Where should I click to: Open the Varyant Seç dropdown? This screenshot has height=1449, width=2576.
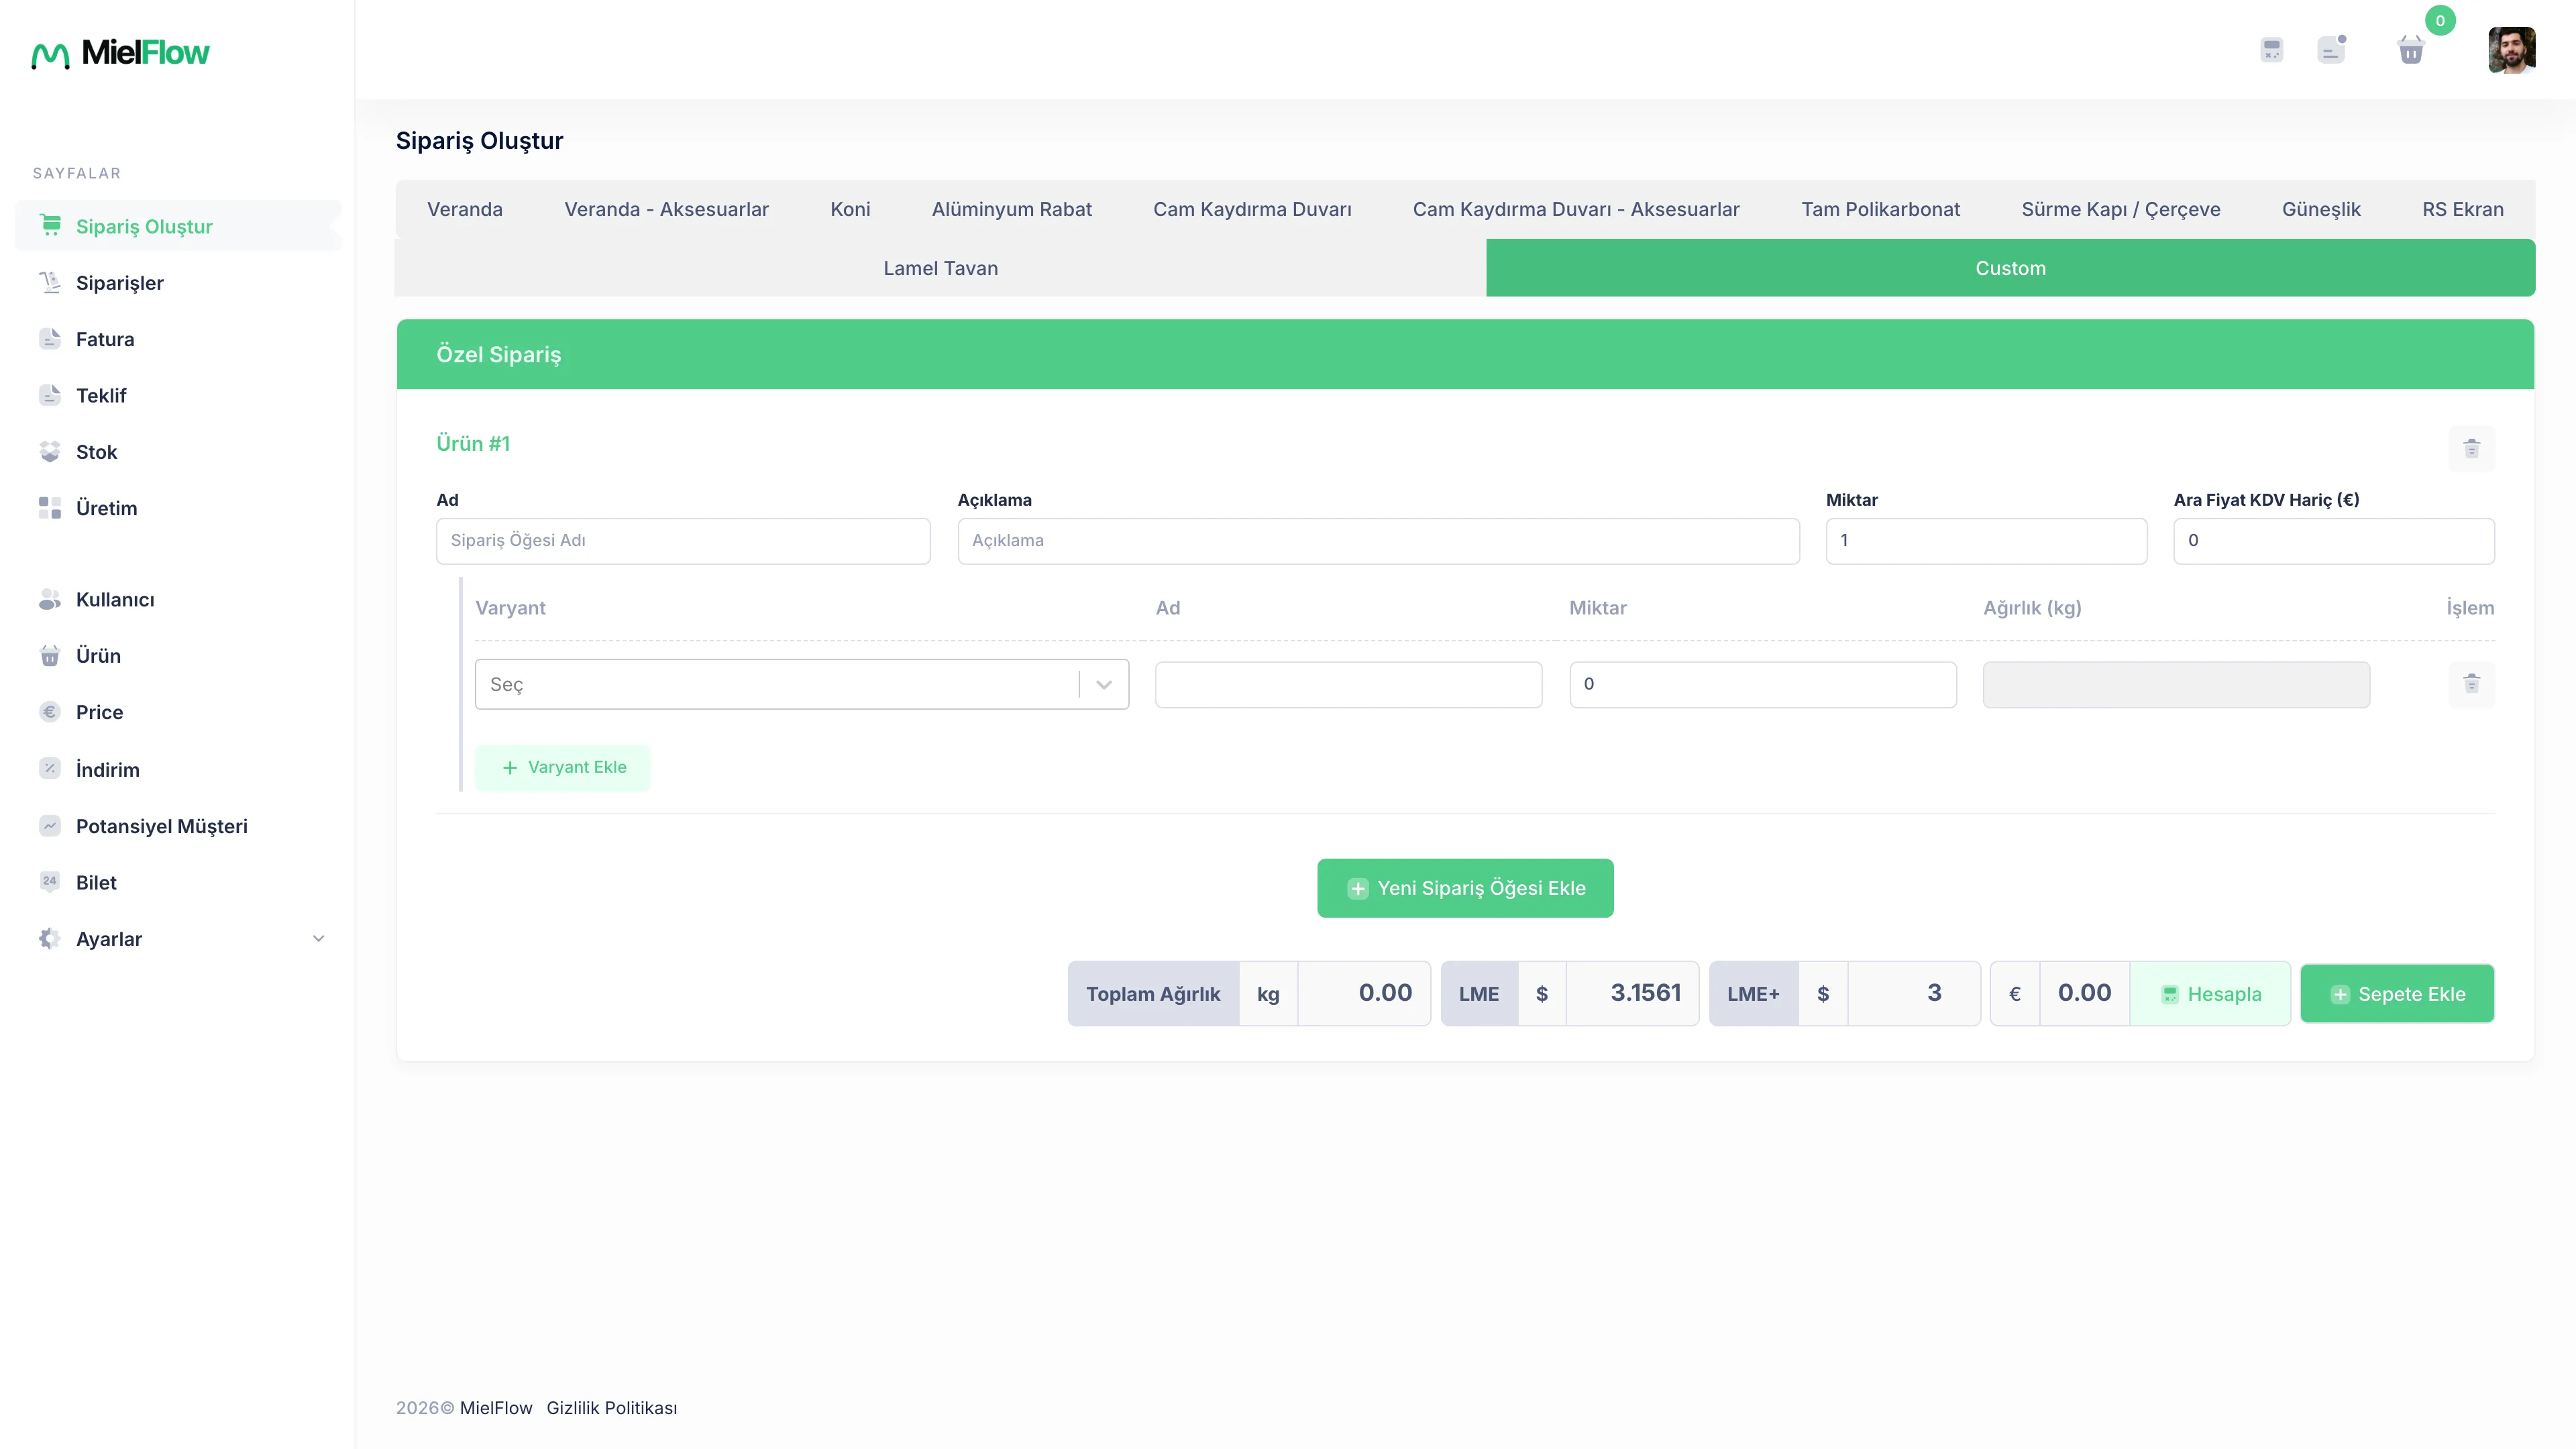point(802,685)
